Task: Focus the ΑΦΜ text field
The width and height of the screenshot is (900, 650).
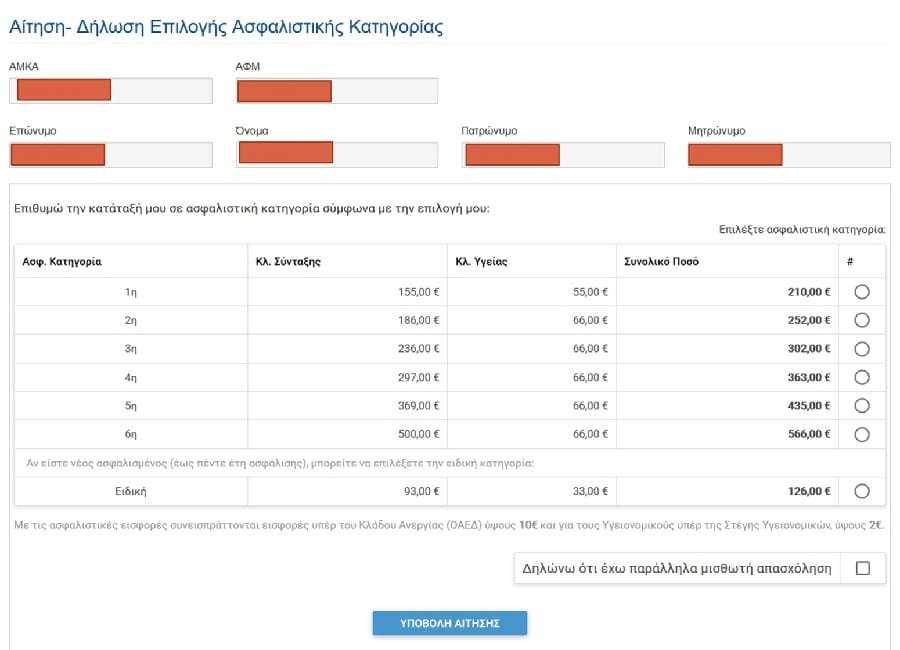Action: click(x=337, y=91)
